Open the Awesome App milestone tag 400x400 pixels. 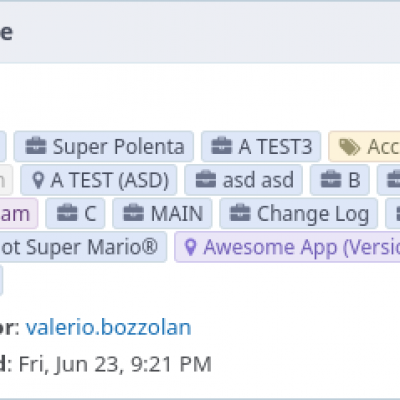tap(287, 247)
